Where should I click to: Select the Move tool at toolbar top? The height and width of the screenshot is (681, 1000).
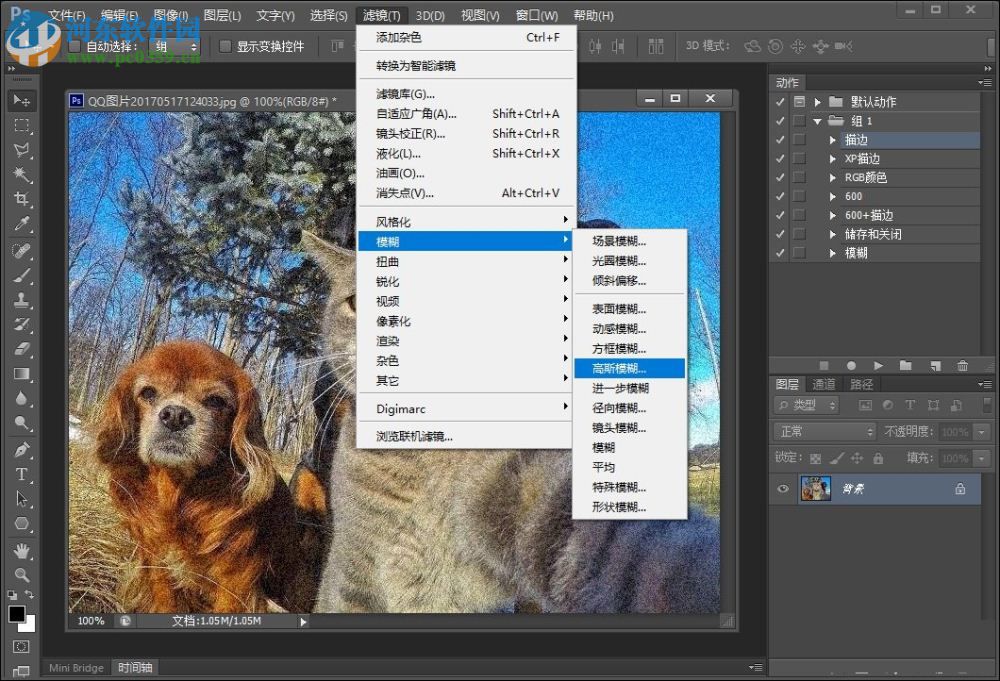pos(22,100)
